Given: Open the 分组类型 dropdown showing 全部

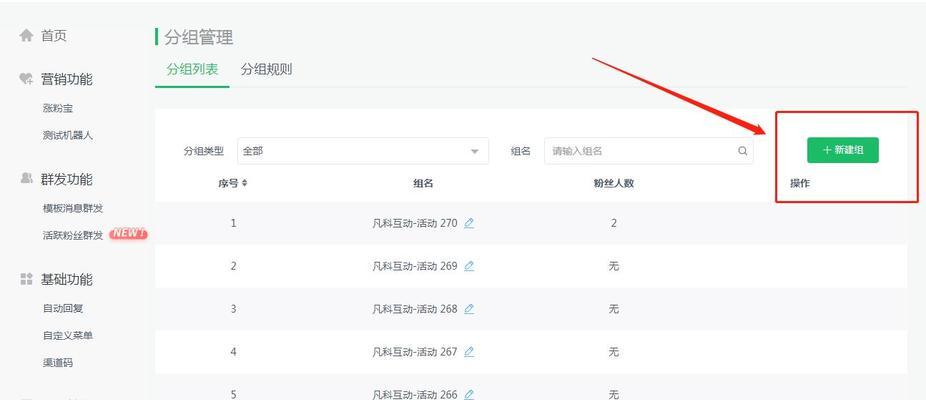Looking at the screenshot, I should (x=363, y=151).
